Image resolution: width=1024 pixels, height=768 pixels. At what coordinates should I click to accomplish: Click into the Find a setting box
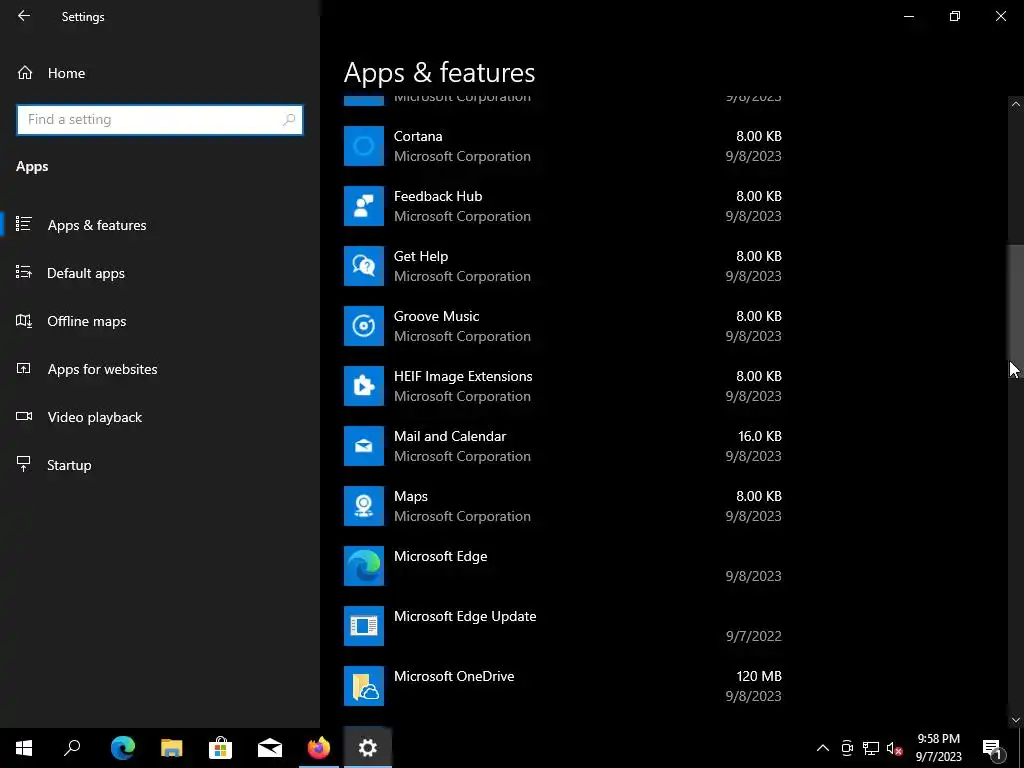[160, 120]
